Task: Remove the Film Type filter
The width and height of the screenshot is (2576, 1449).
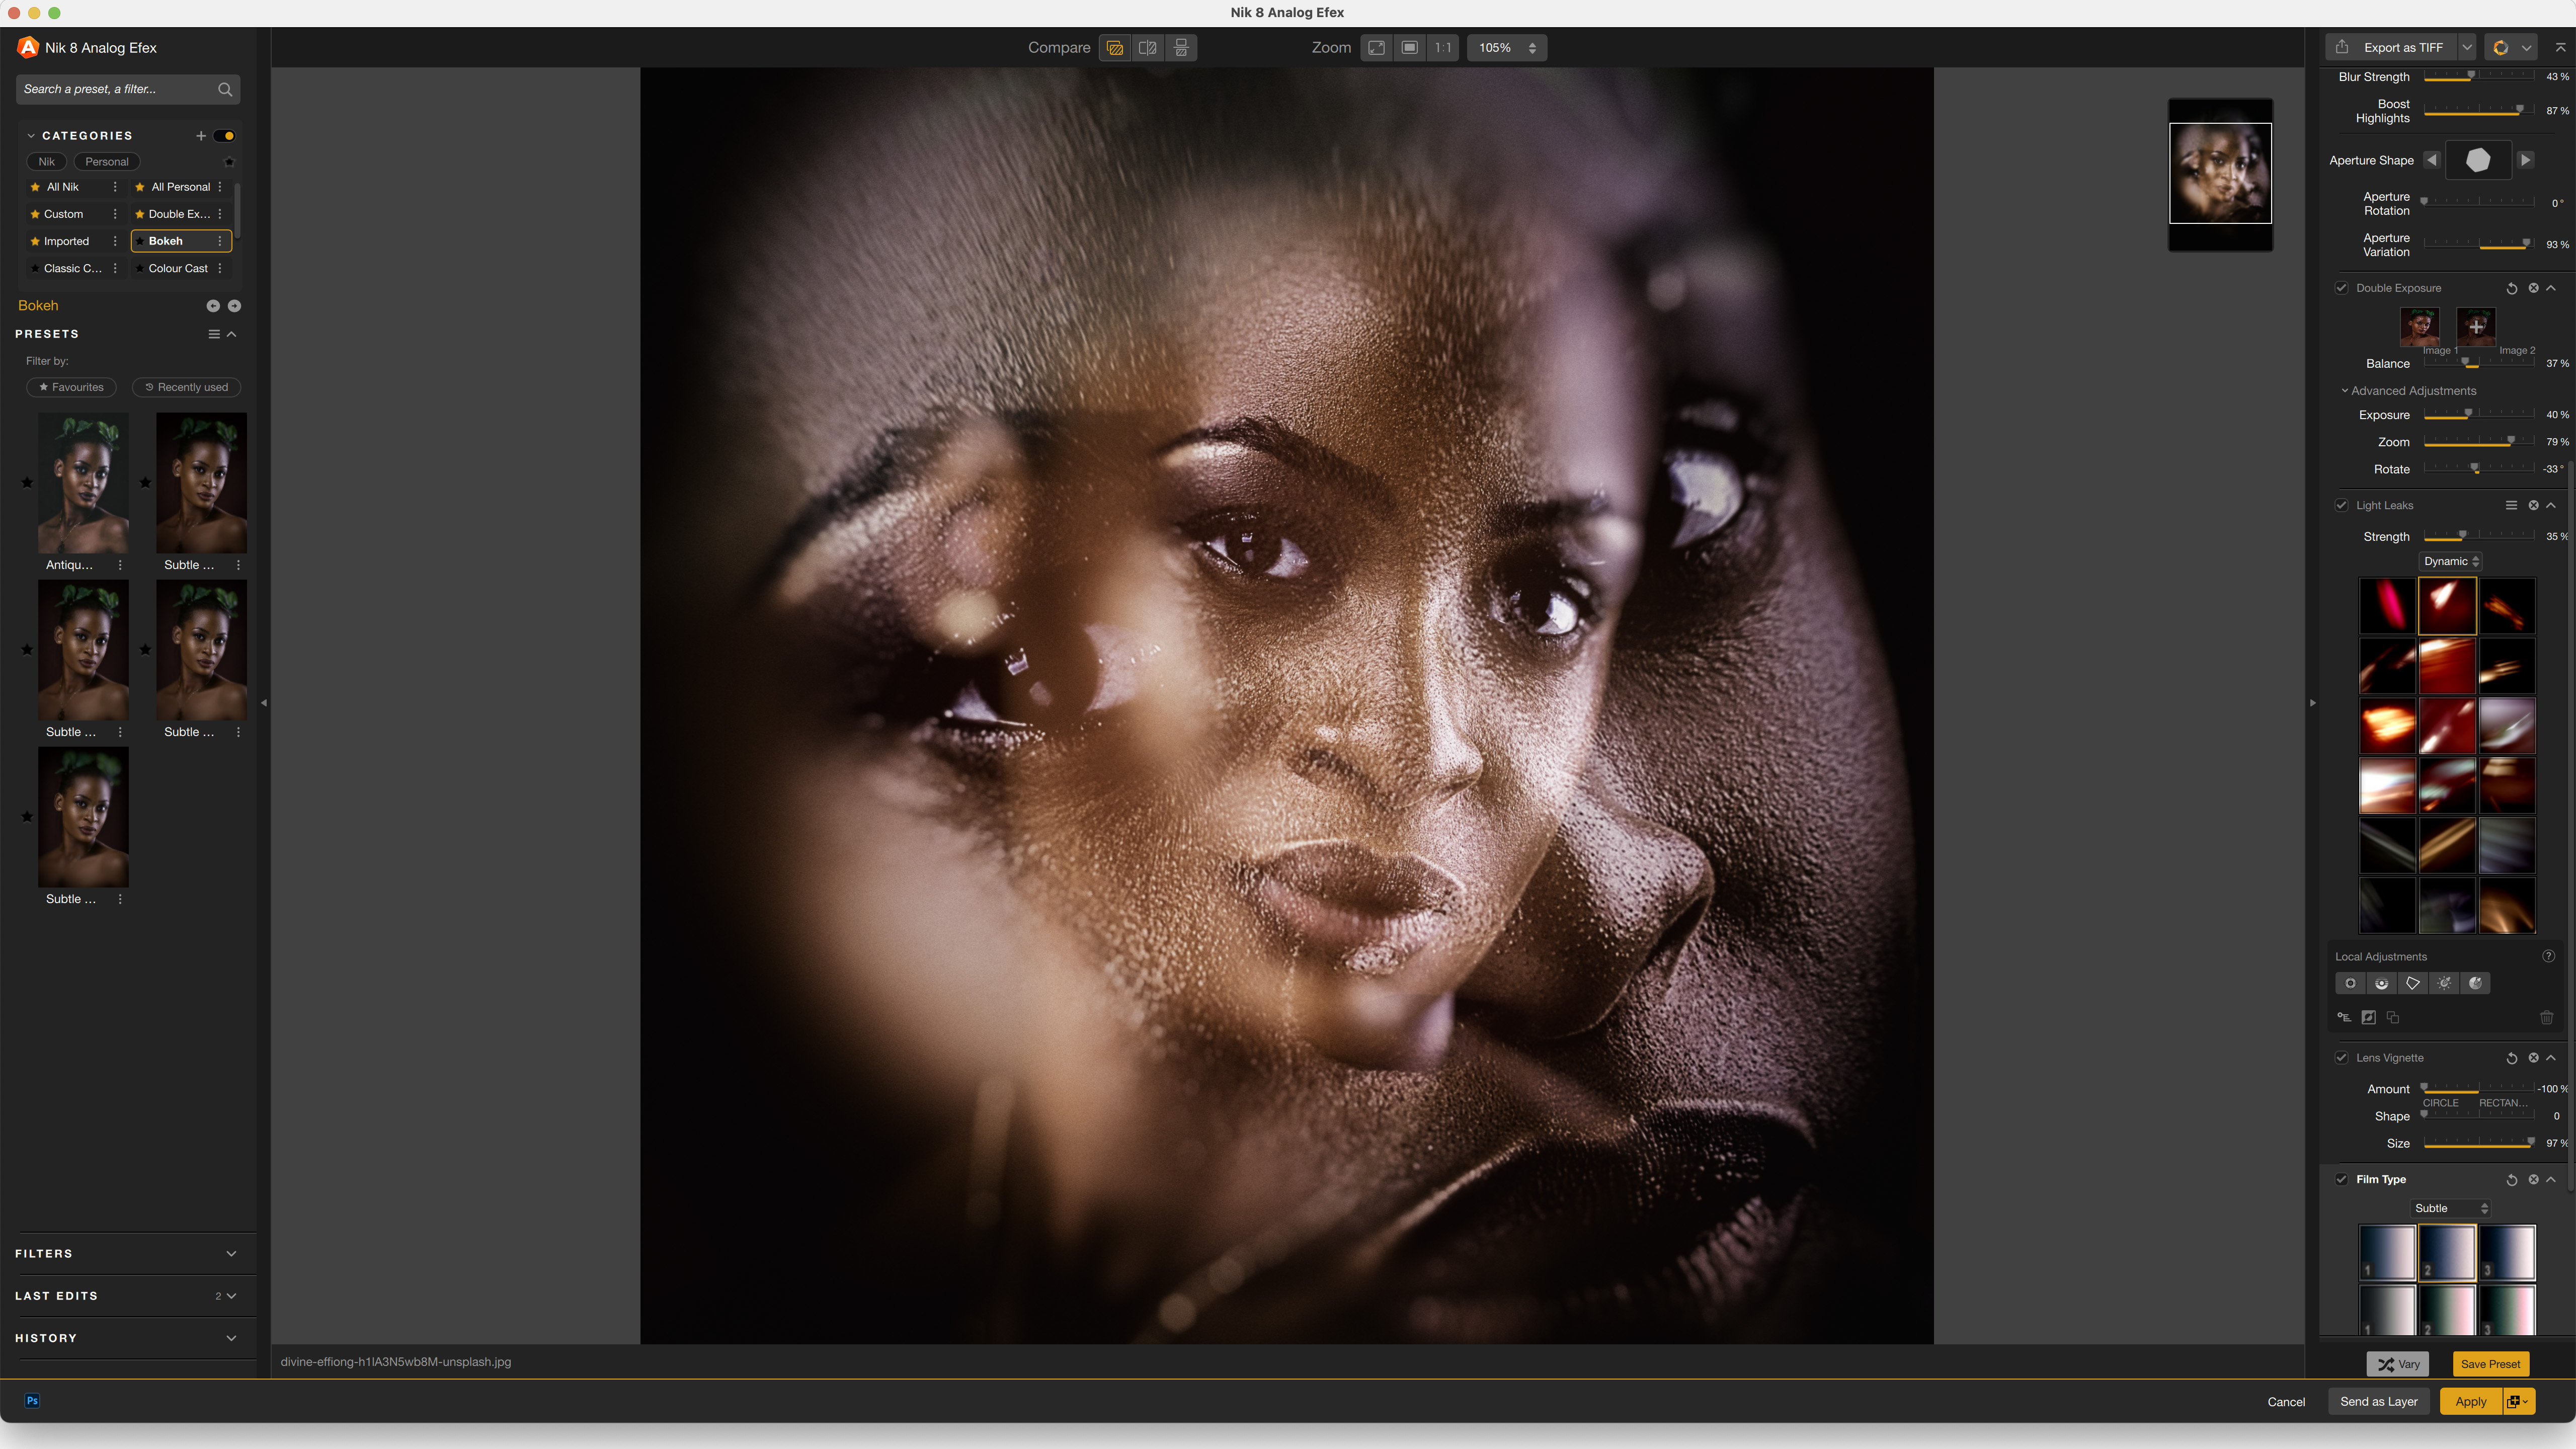Action: (2533, 1180)
